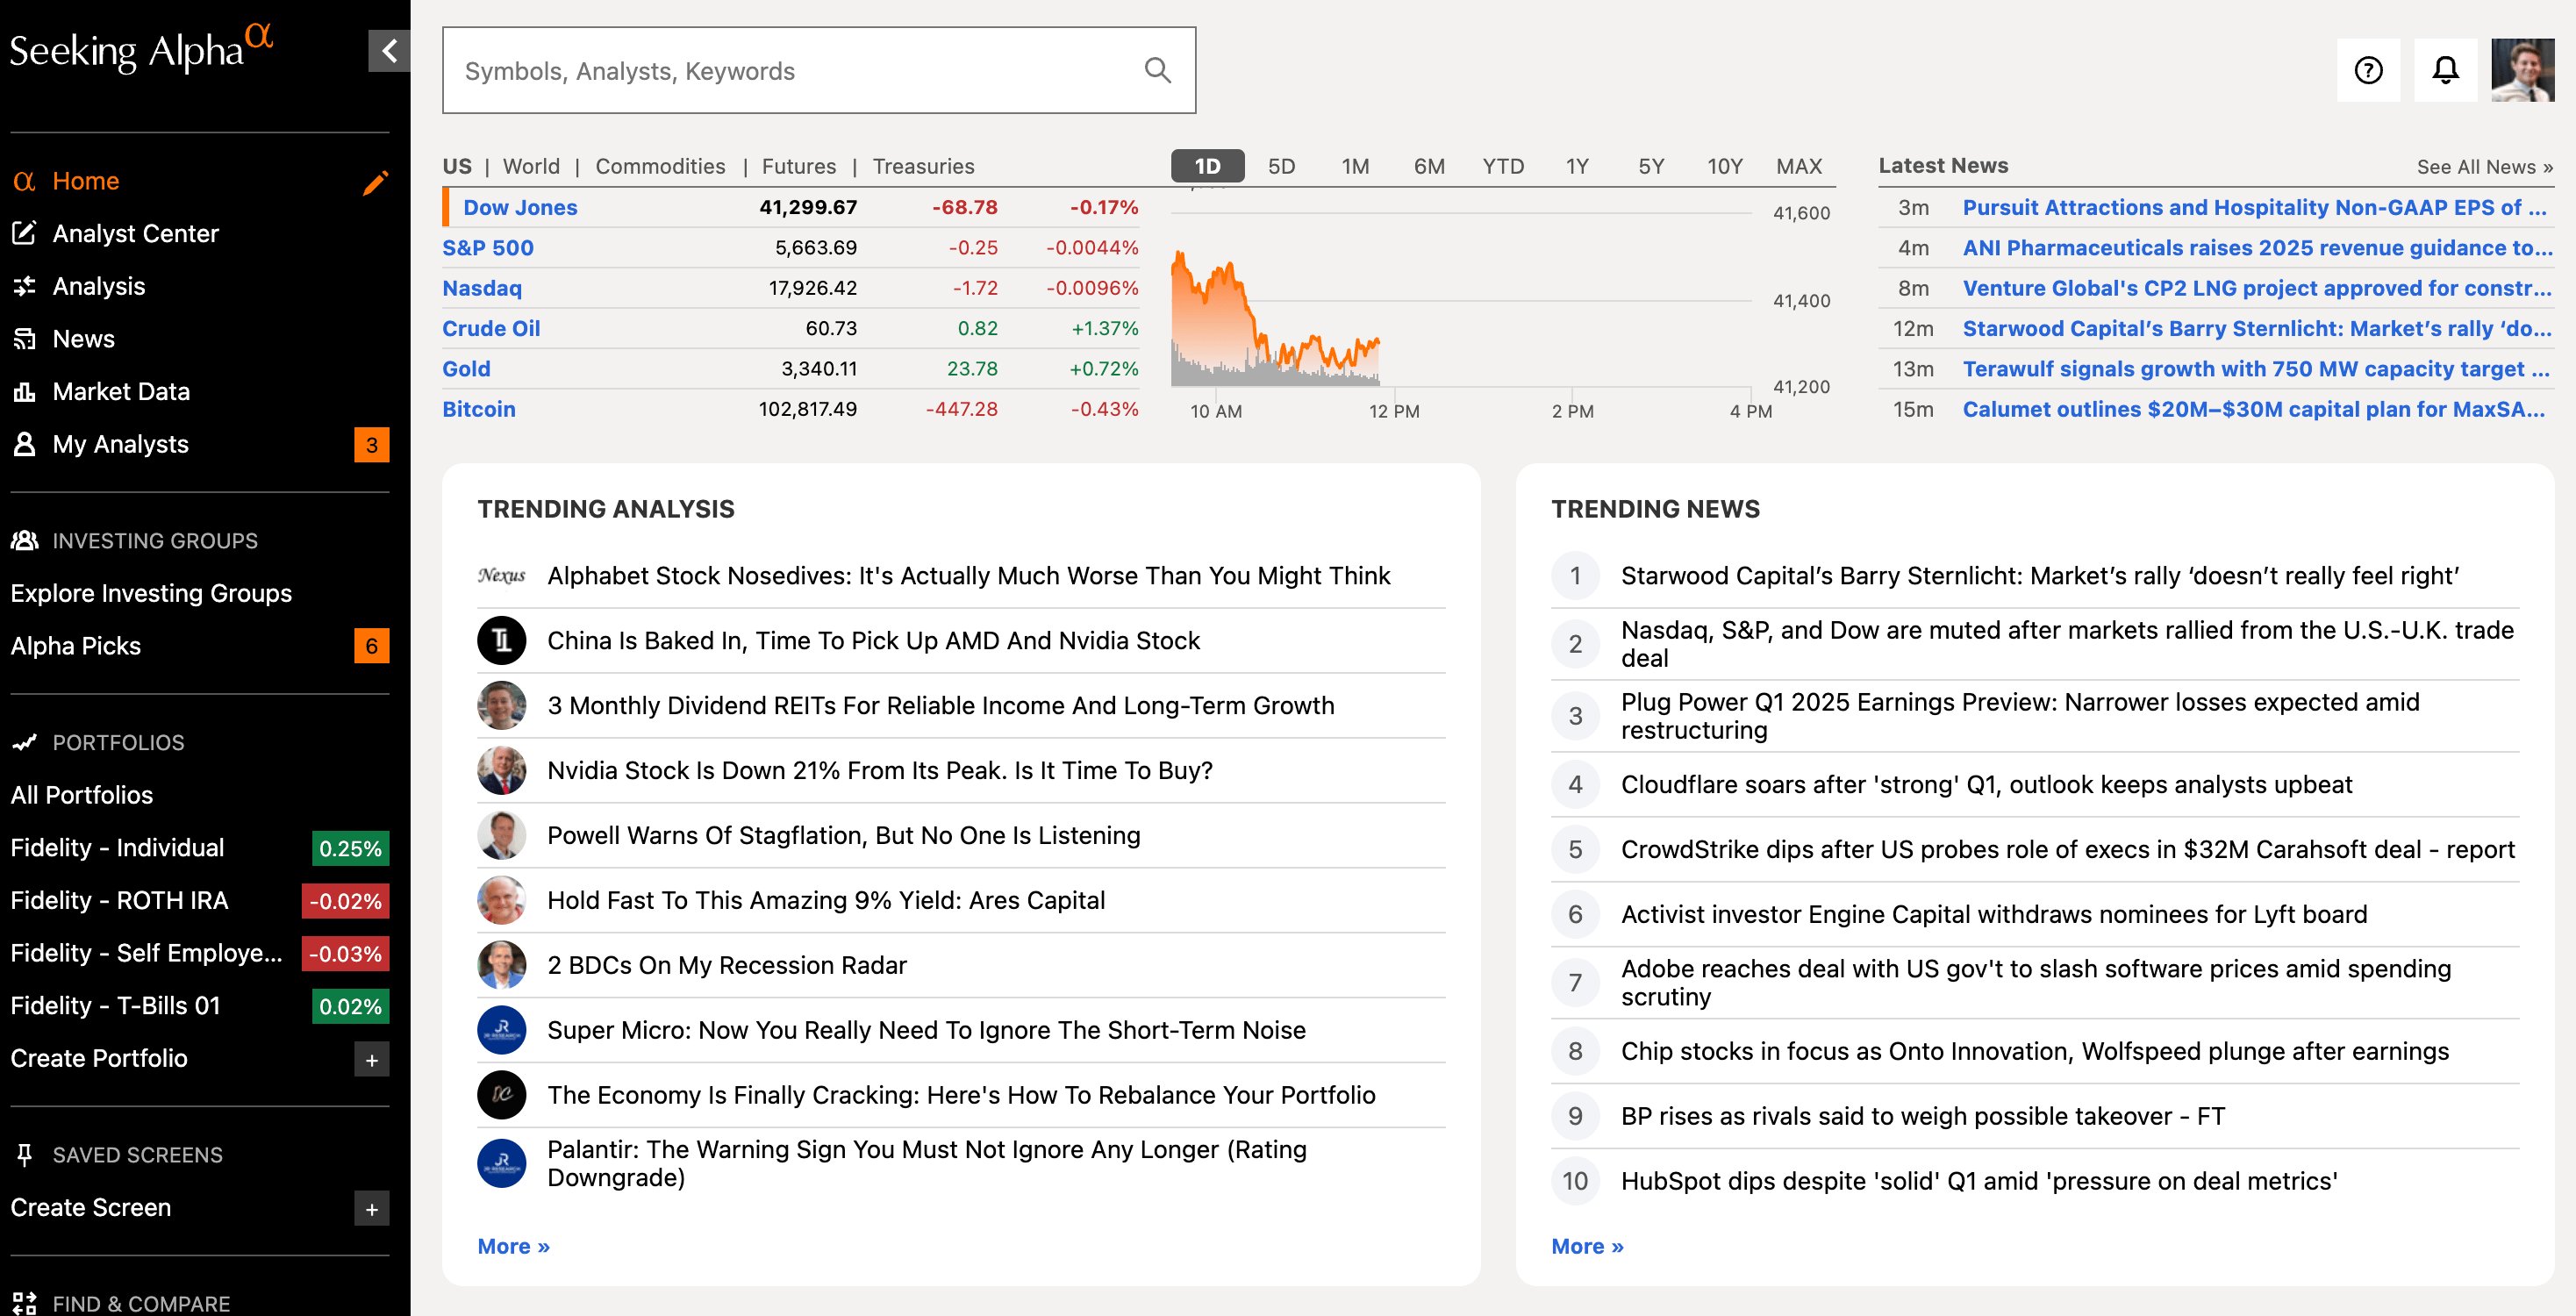Viewport: 2576px width, 1316px height.
Task: Switch to the Treasuries tab
Action: pyautogui.click(x=923, y=166)
